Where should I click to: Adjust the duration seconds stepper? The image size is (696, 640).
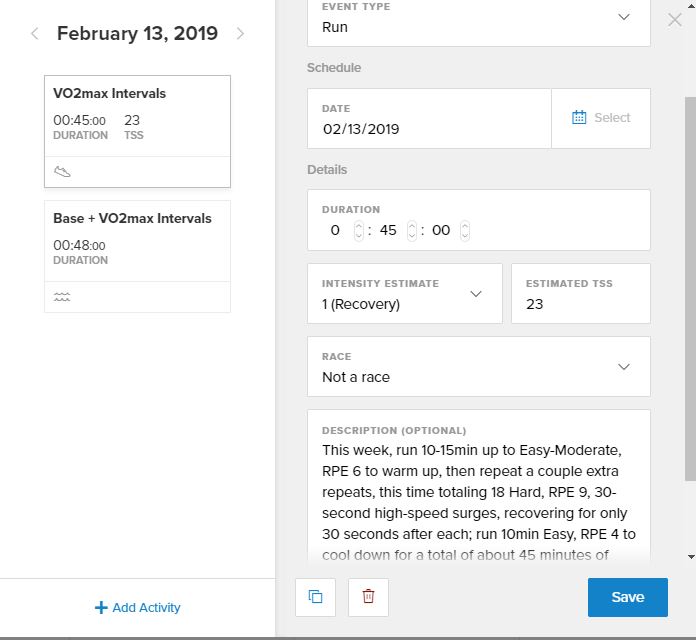(465, 230)
